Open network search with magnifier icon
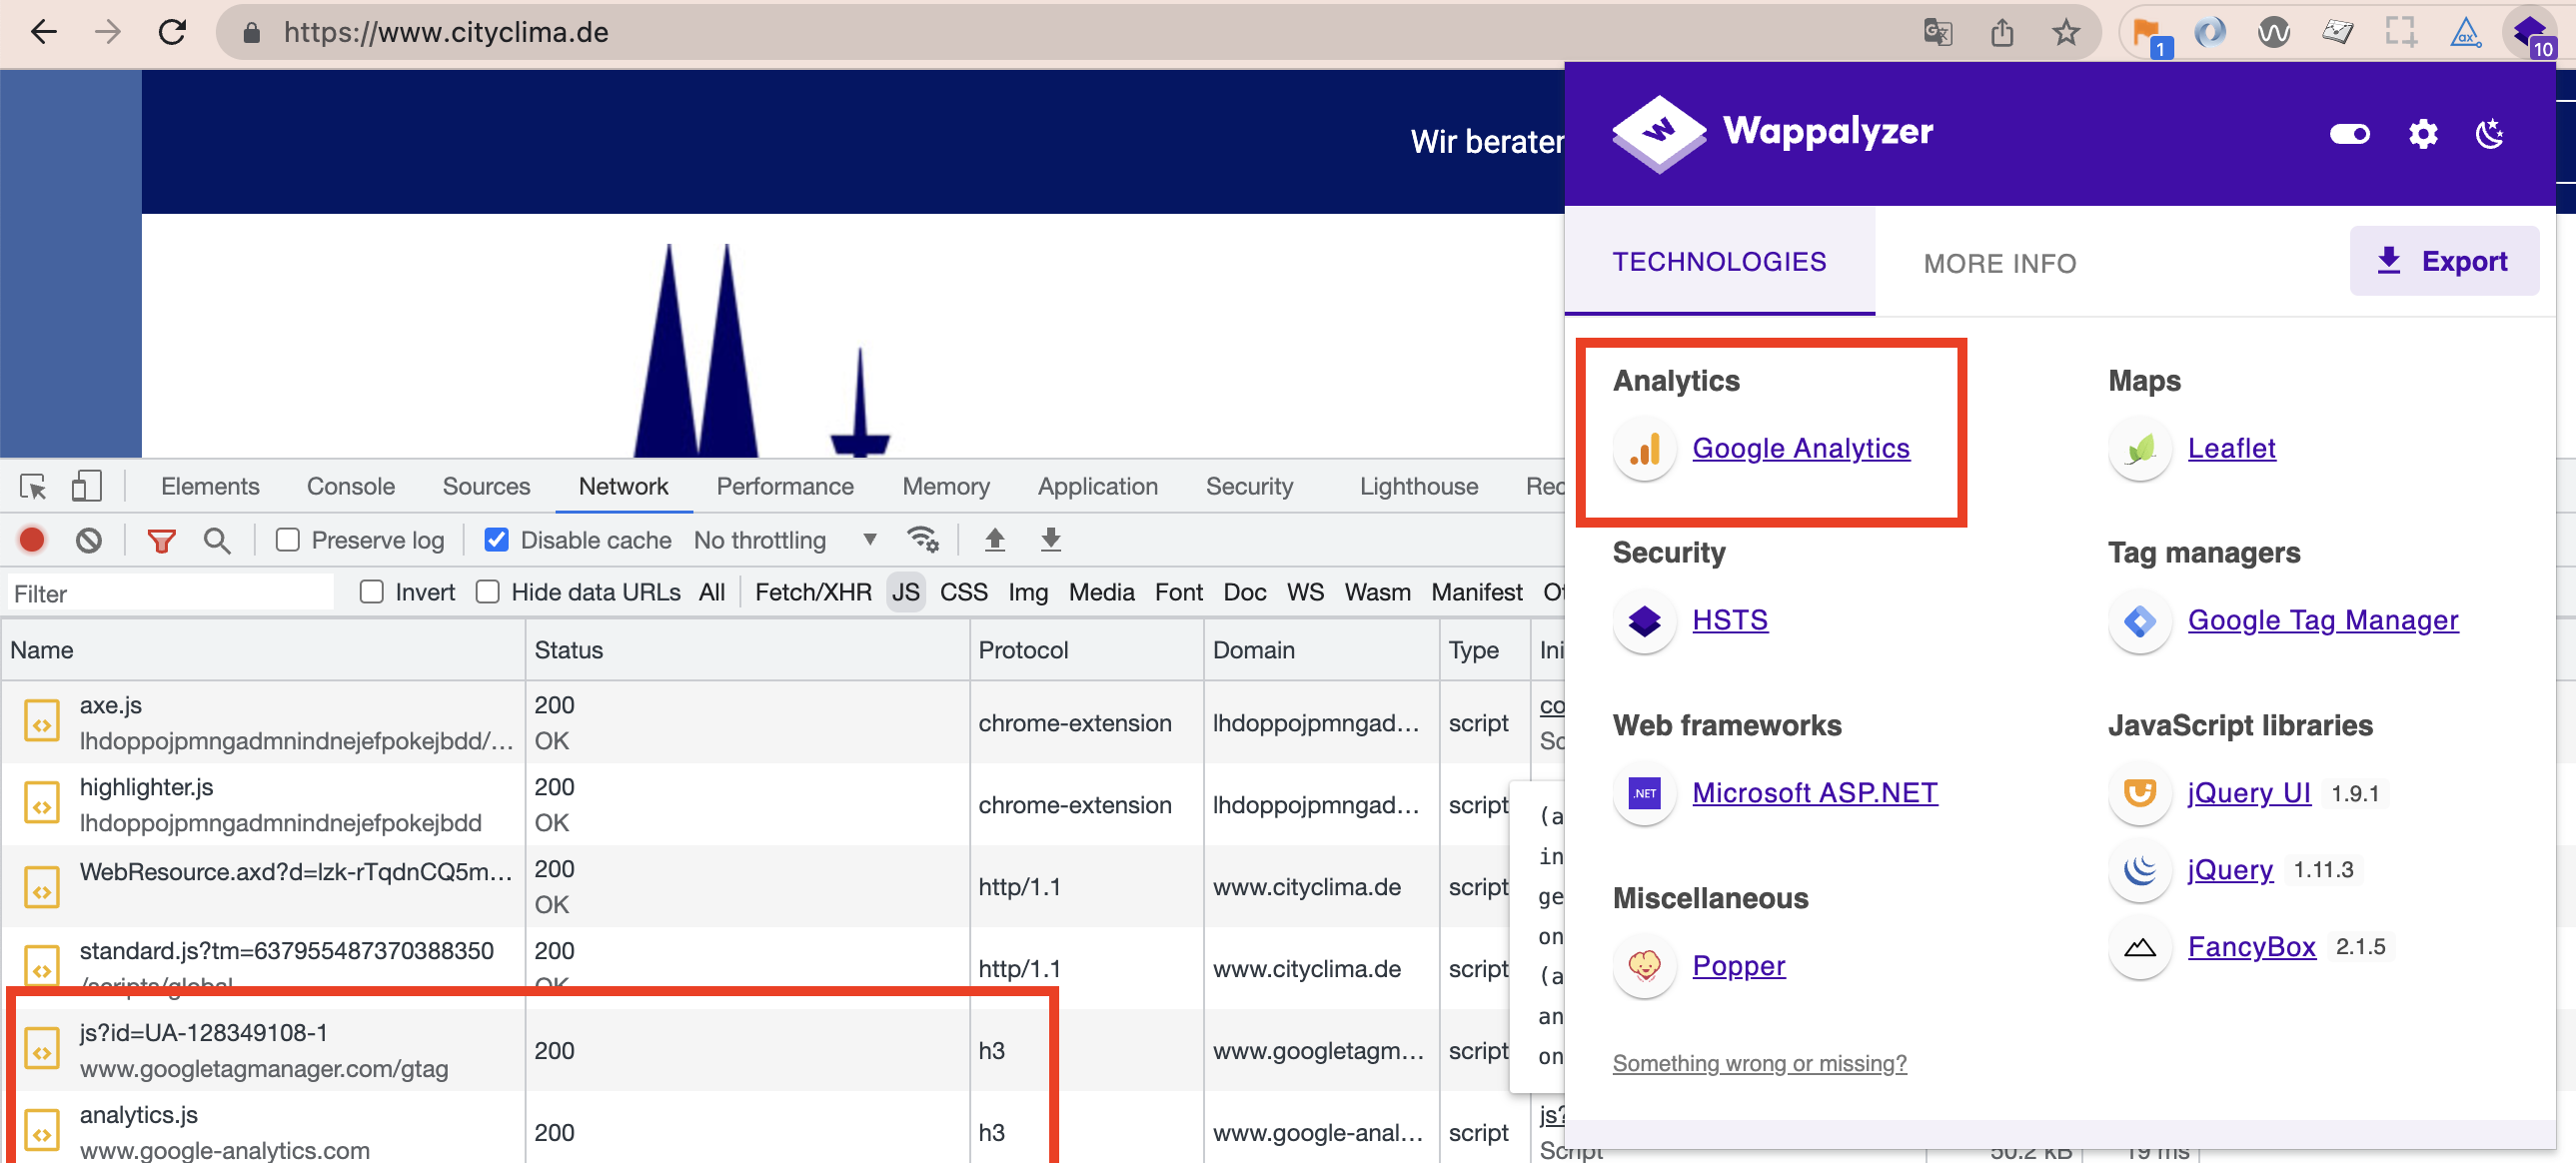The height and width of the screenshot is (1163, 2576). pos(216,540)
